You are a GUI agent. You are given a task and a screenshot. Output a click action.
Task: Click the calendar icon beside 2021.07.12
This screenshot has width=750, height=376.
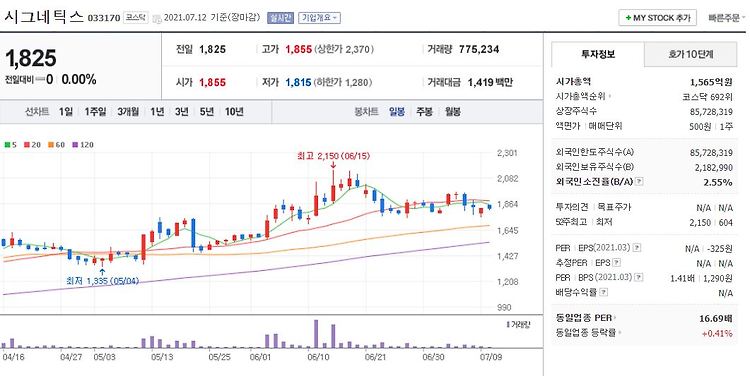tap(157, 19)
